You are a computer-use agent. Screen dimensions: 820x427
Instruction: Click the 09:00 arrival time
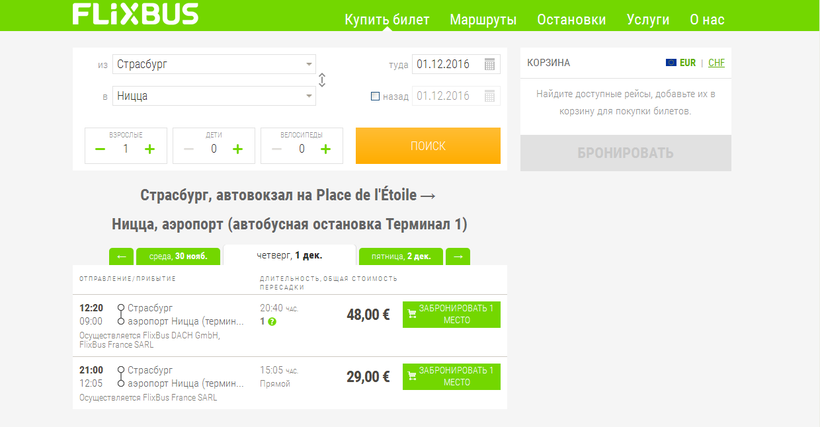point(91,321)
